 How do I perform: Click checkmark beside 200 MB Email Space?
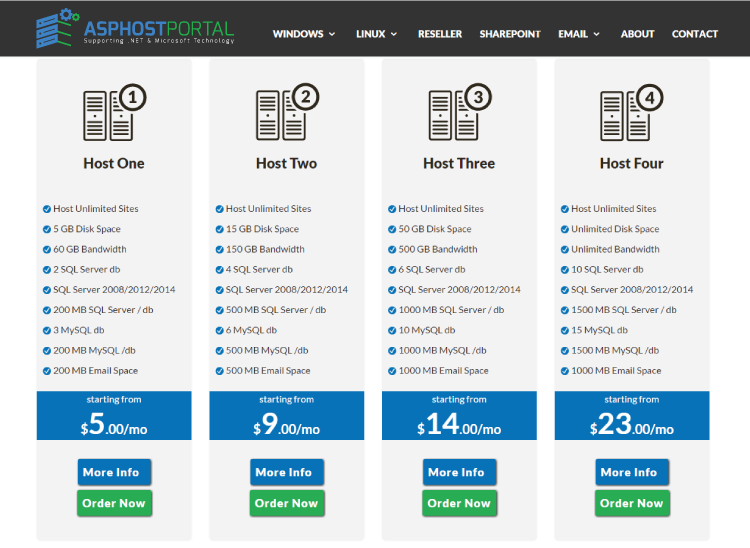point(47,371)
